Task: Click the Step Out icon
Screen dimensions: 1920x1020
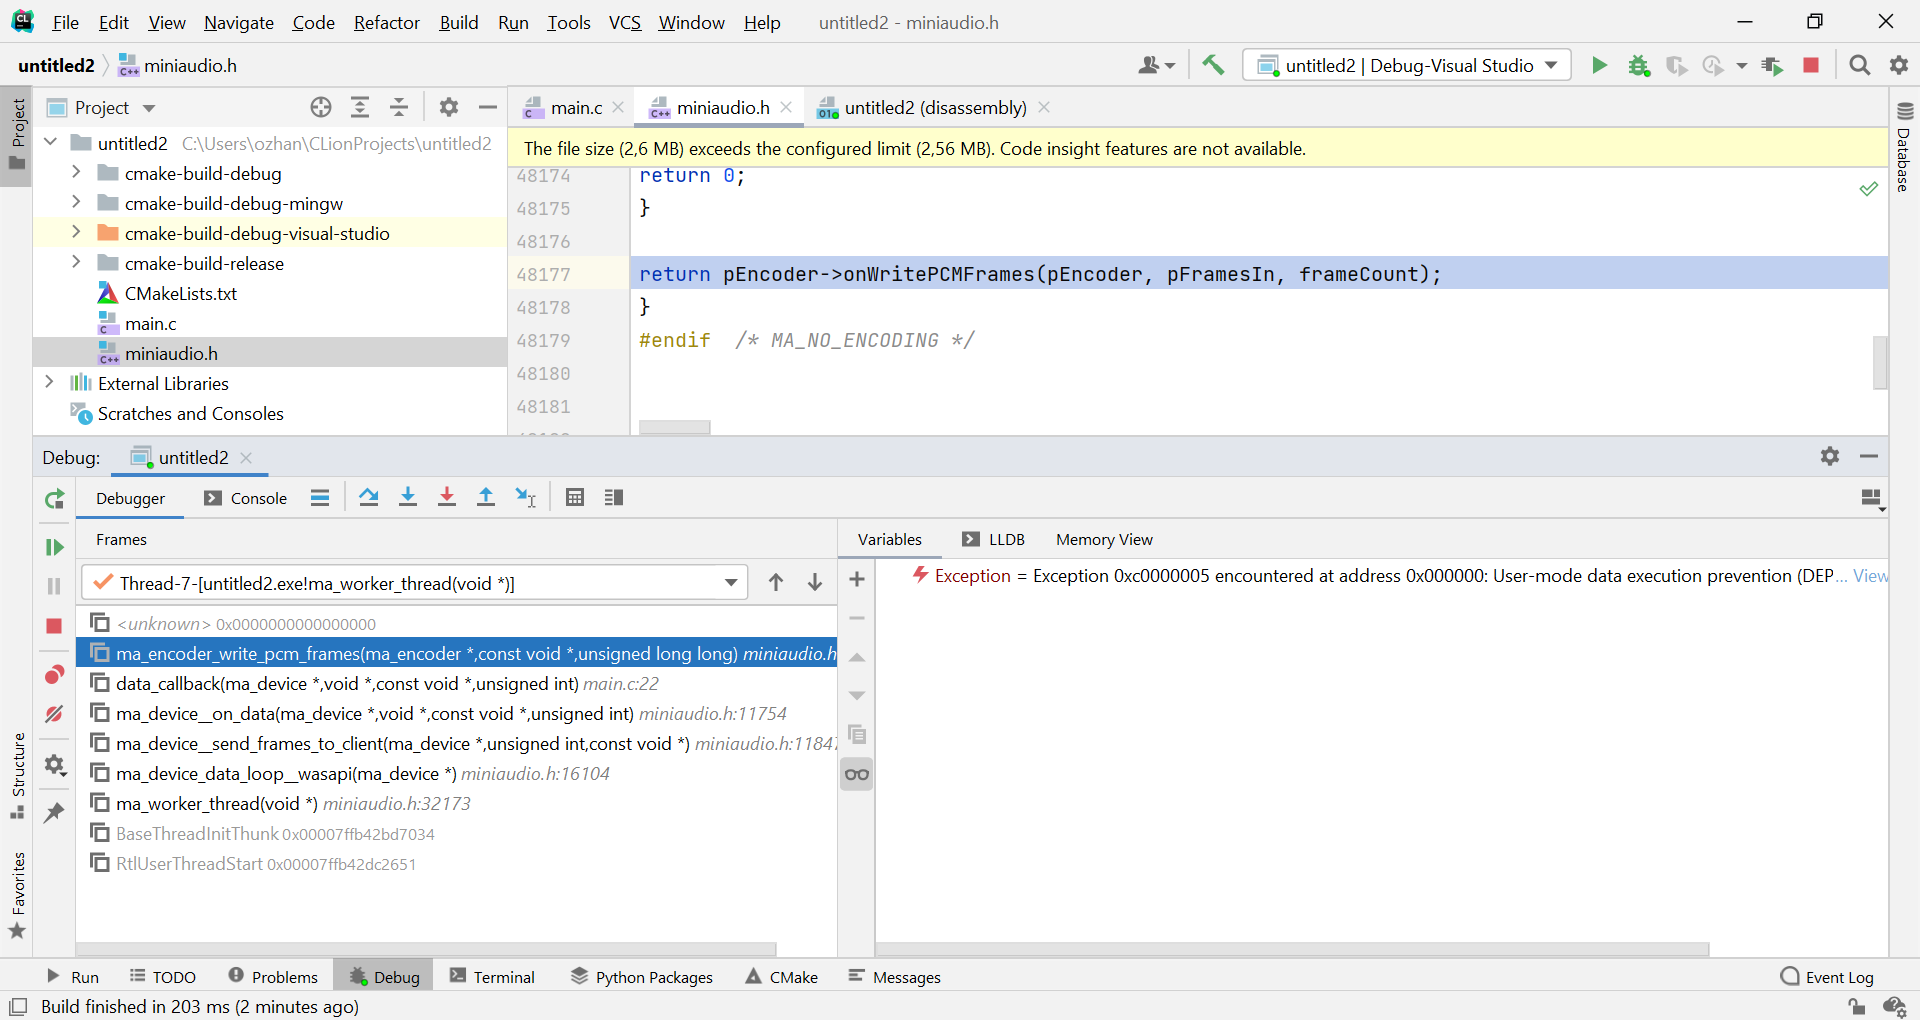Action: 487,497
